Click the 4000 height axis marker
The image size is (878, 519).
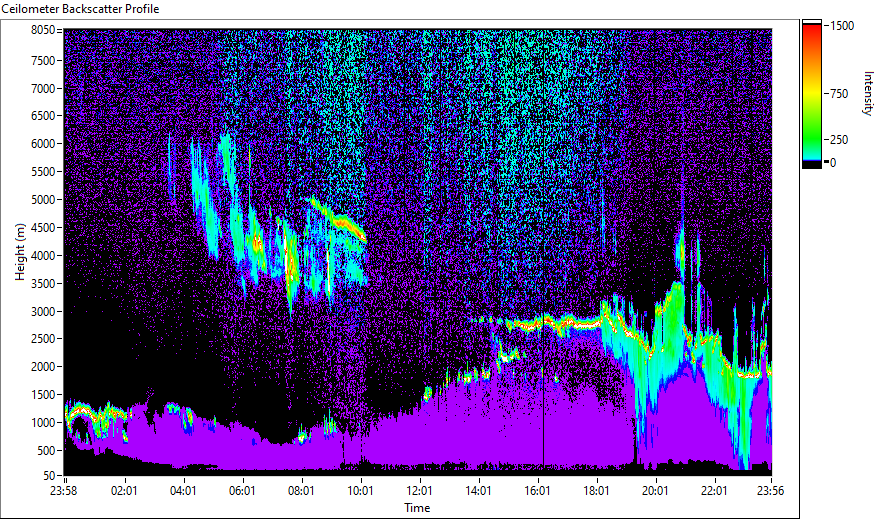[43, 256]
